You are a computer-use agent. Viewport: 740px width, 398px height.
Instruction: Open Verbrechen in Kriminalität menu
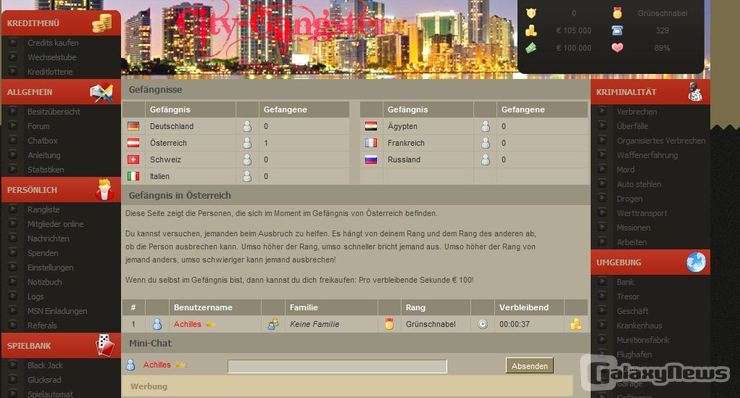[x=637, y=112]
